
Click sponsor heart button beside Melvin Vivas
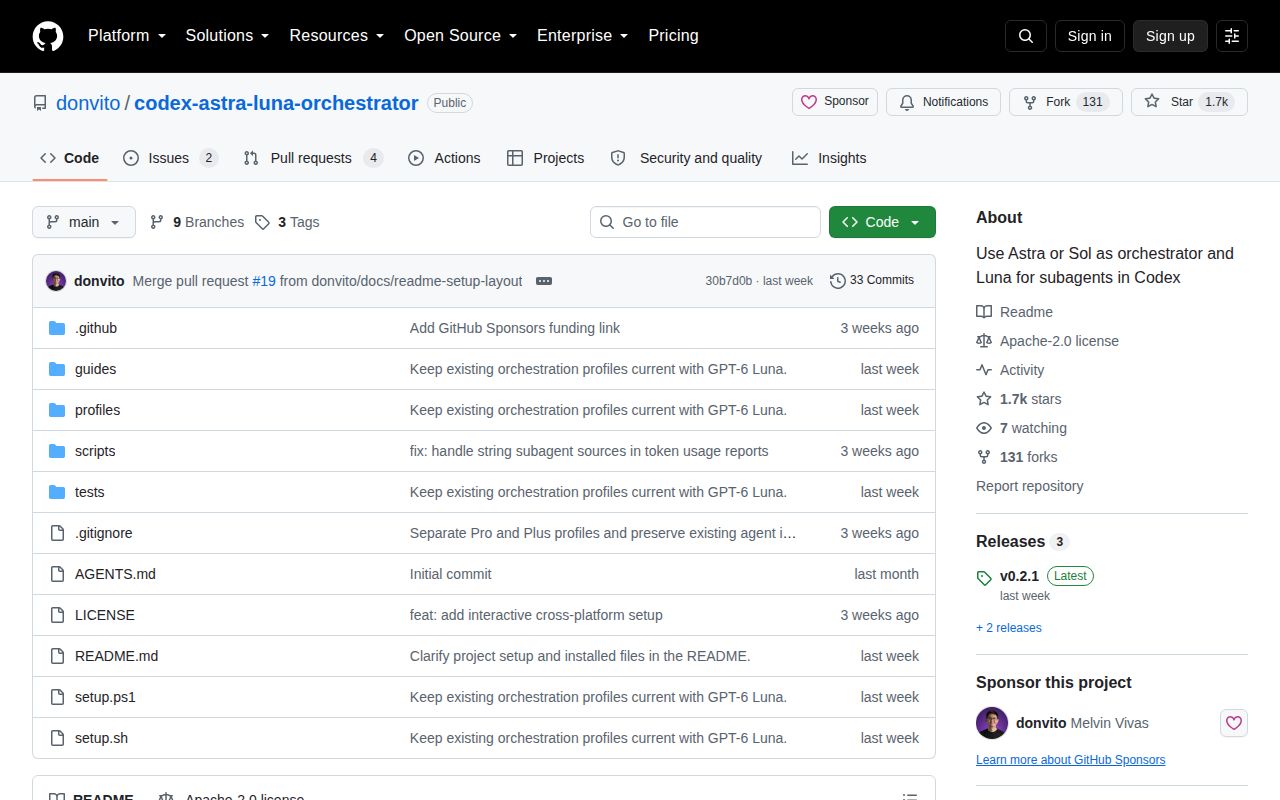point(1234,723)
